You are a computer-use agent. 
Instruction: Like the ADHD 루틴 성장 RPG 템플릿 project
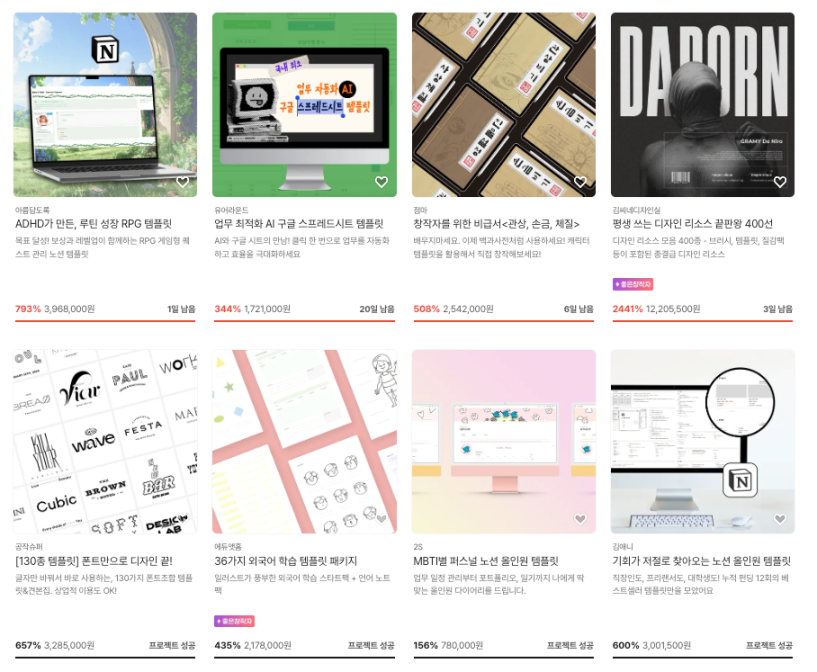click(x=182, y=182)
